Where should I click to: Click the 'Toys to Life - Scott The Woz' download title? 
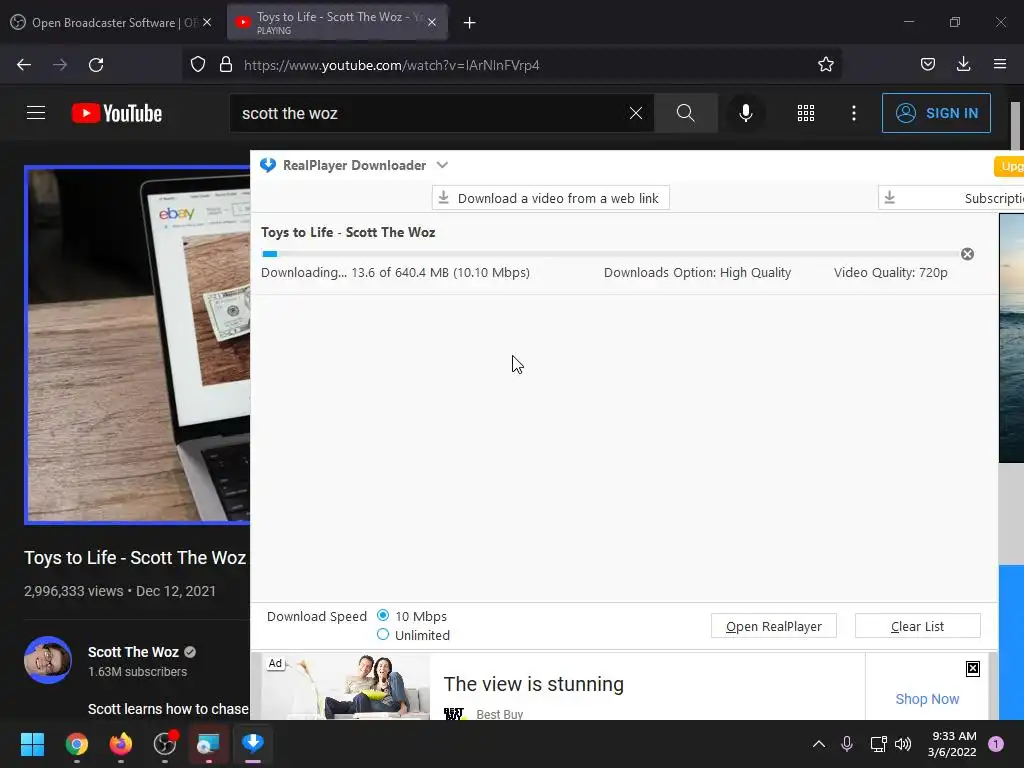(348, 232)
